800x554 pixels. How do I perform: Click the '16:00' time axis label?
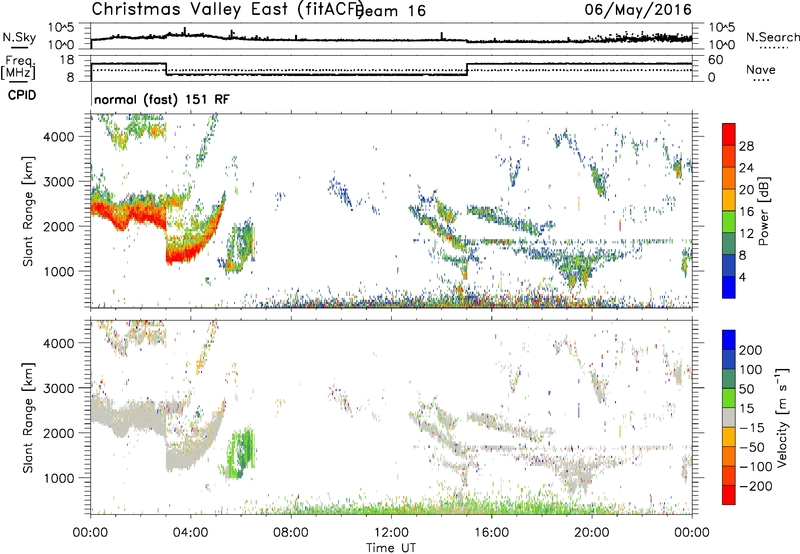pyautogui.click(x=491, y=533)
